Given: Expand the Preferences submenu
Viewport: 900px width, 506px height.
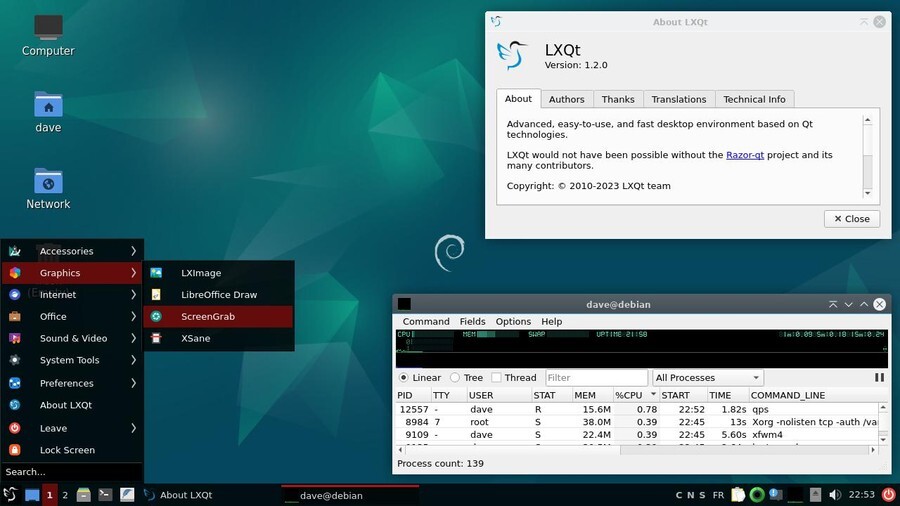Looking at the screenshot, I should click(72, 383).
